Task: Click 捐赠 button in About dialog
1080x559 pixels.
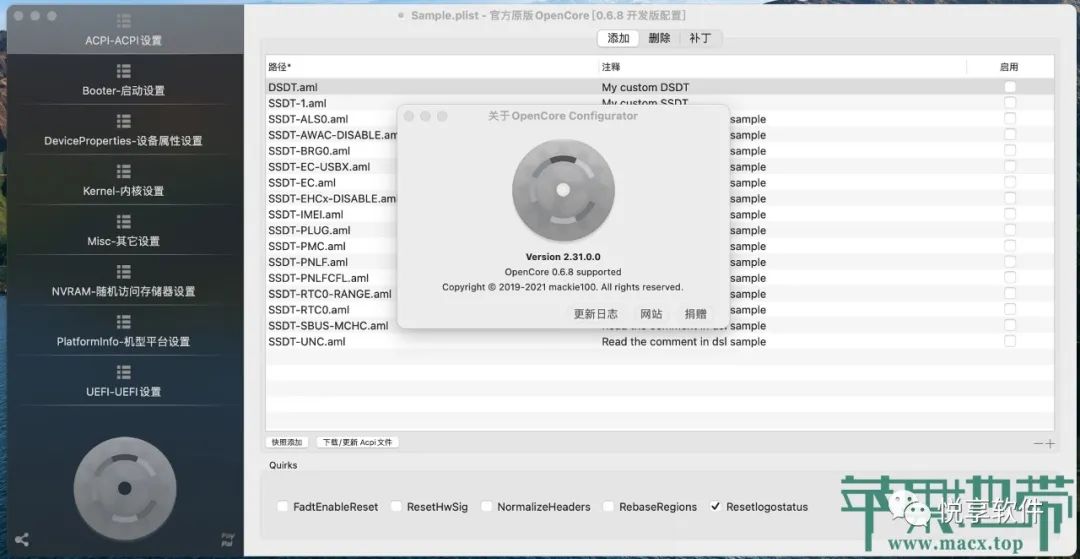Action: click(696, 314)
